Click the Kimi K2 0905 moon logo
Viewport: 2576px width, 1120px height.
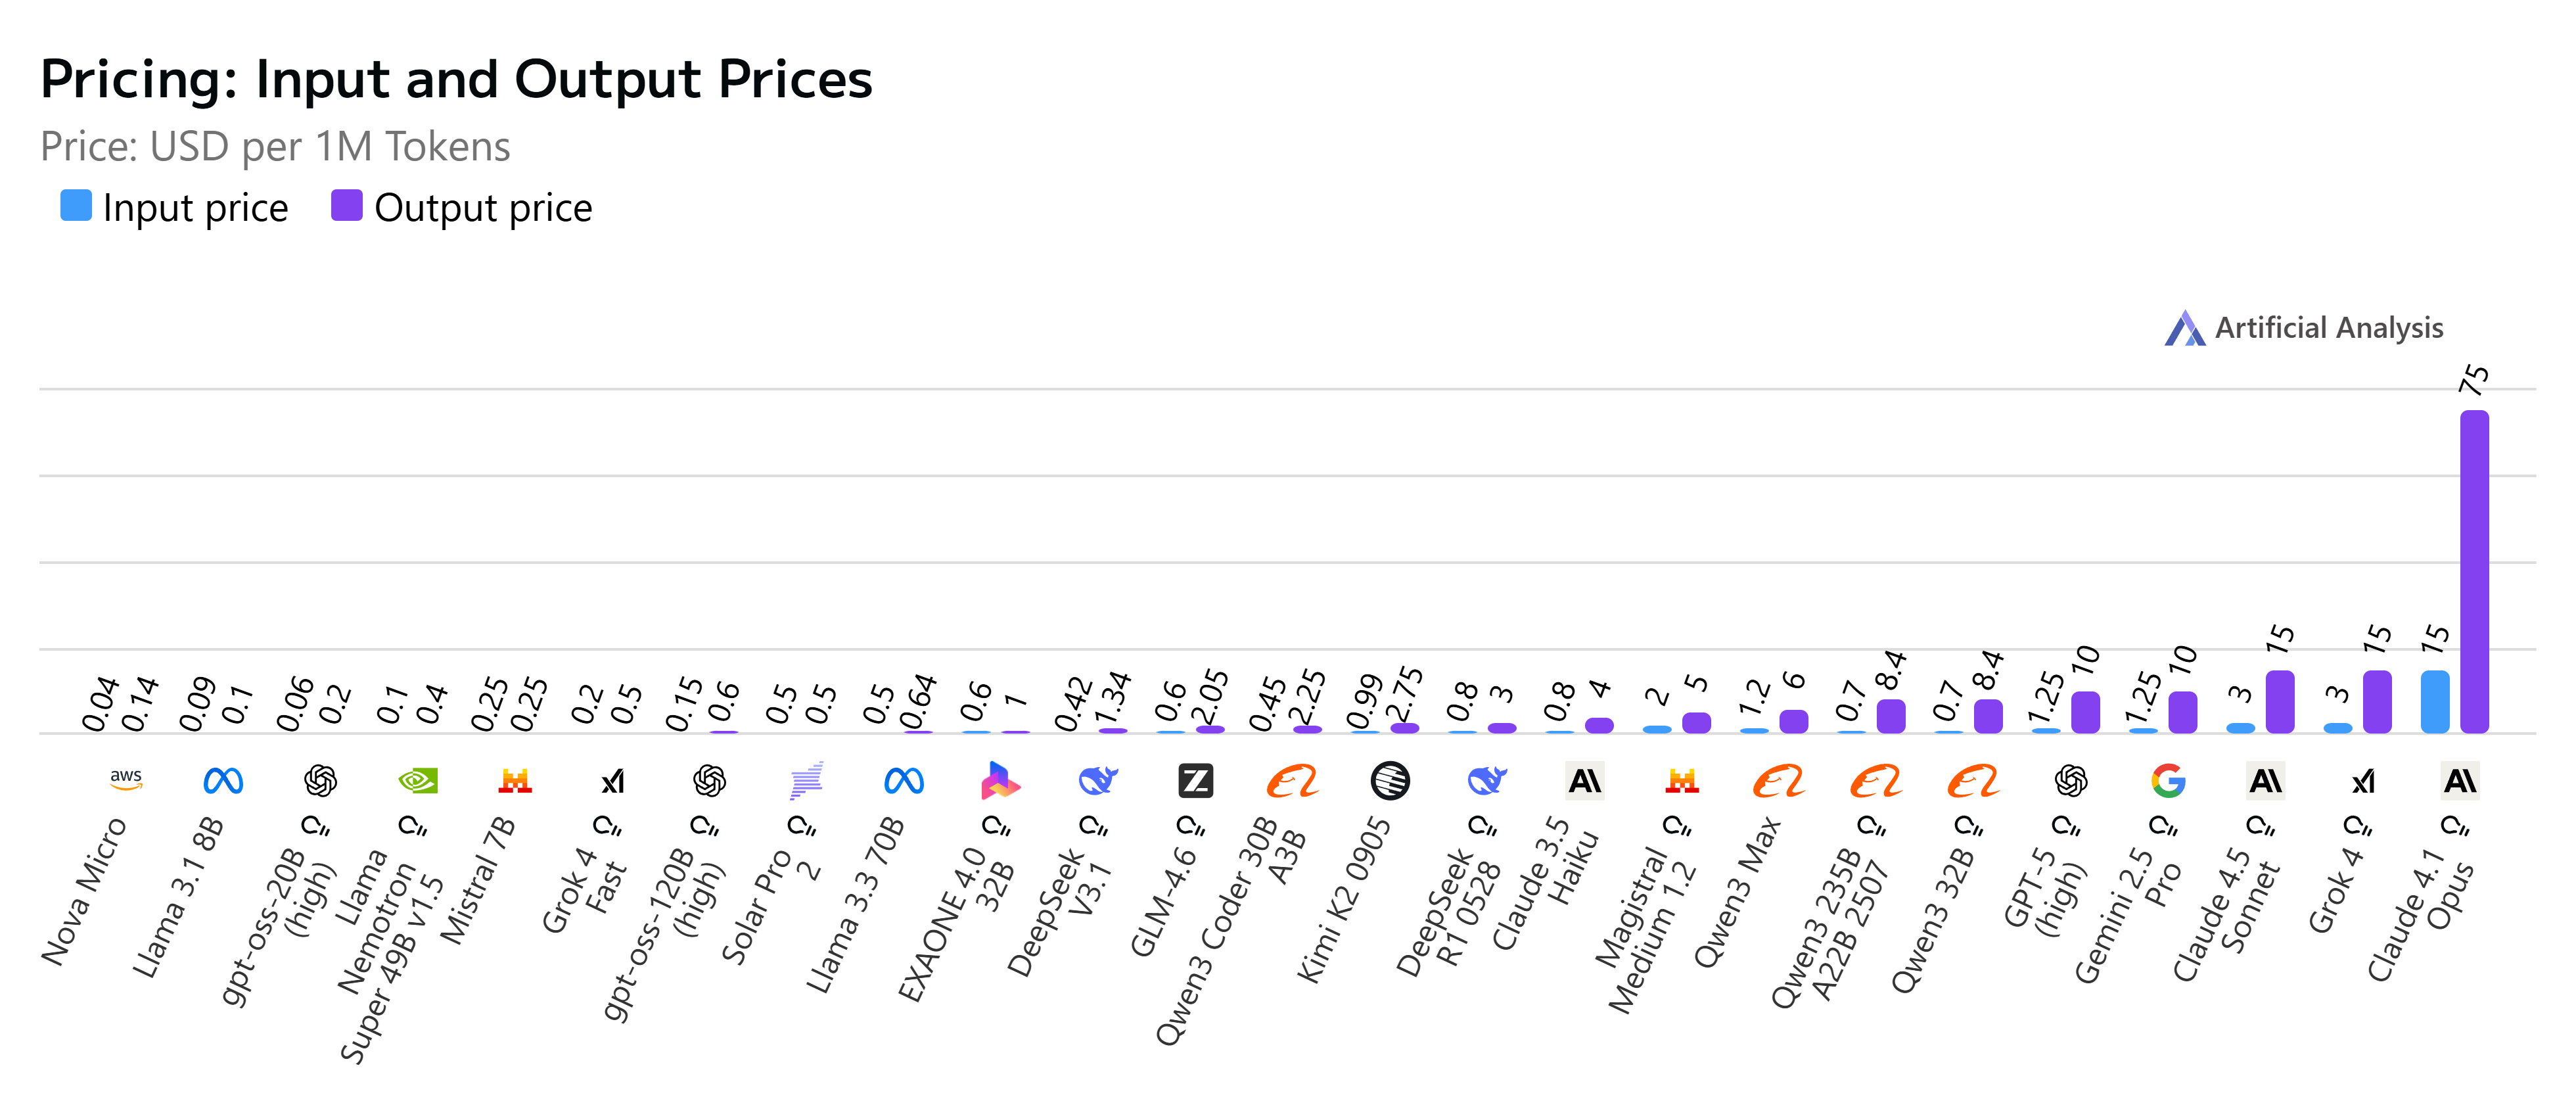pyautogui.click(x=1390, y=780)
